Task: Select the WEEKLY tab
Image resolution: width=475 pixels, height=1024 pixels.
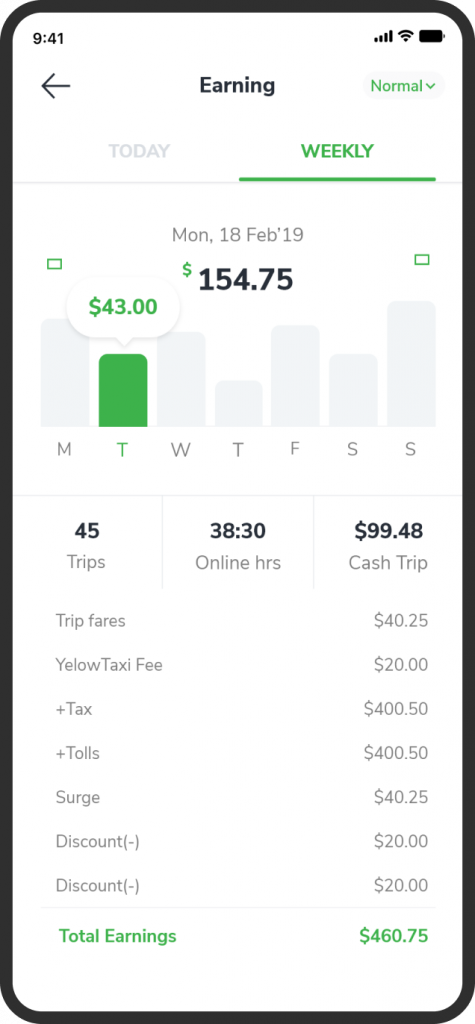Action: (337, 152)
